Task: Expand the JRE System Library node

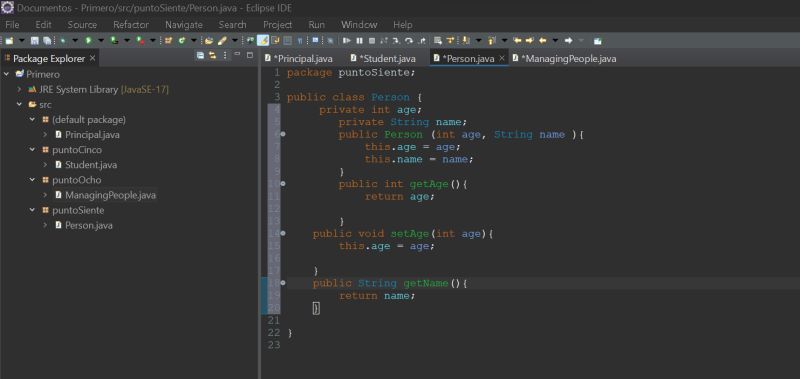Action: pyautogui.click(x=19, y=89)
